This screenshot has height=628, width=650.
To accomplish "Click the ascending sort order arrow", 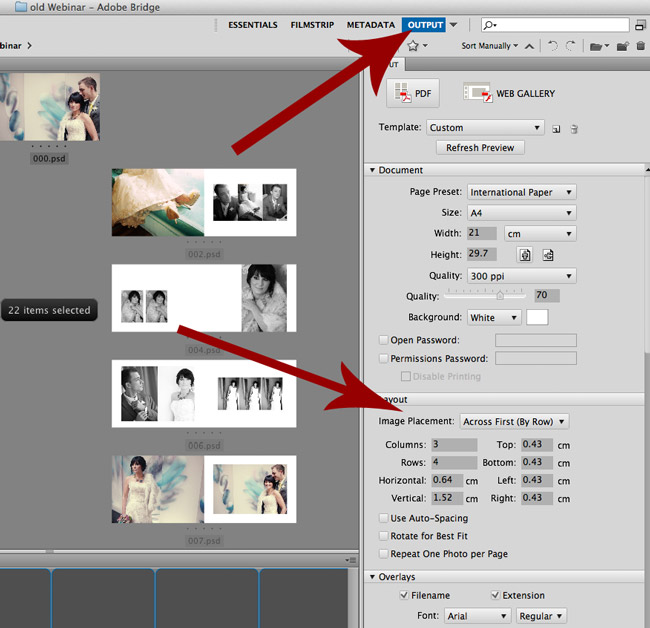I will (529, 46).
